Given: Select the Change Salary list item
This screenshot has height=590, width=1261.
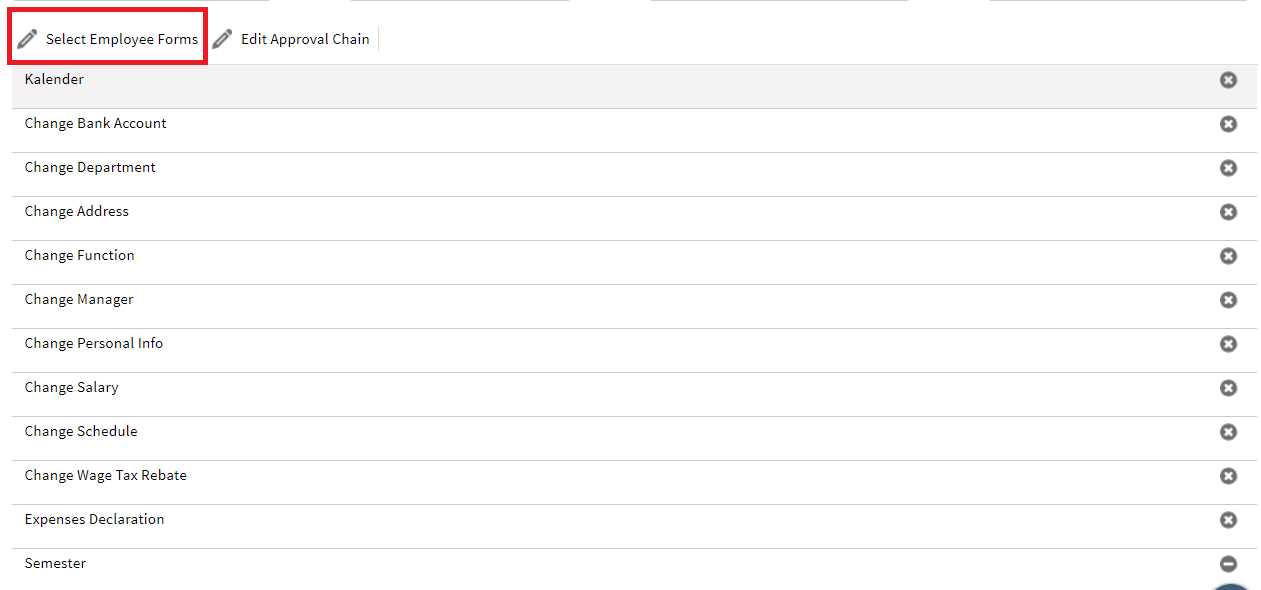Looking at the screenshot, I should (634, 394).
